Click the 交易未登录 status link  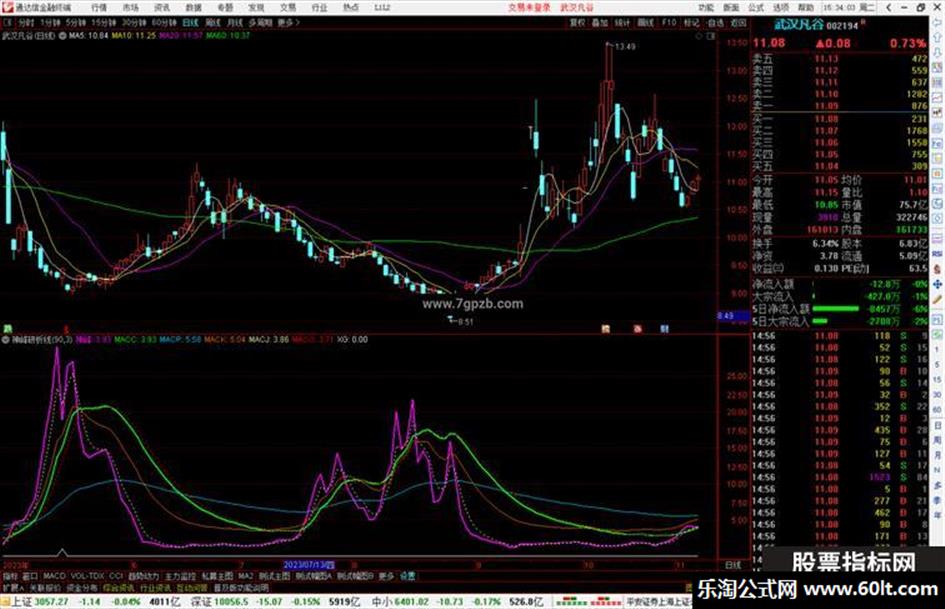click(x=529, y=7)
